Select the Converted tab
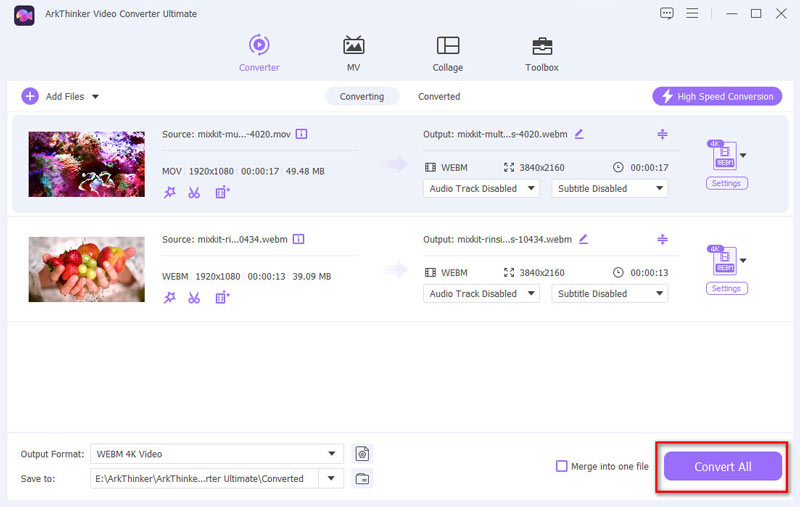The width and height of the screenshot is (800, 507). coord(439,96)
